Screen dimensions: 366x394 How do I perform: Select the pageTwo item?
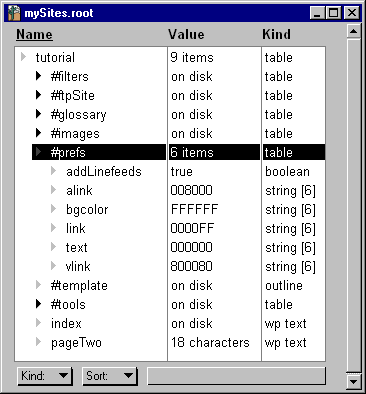coord(76,343)
